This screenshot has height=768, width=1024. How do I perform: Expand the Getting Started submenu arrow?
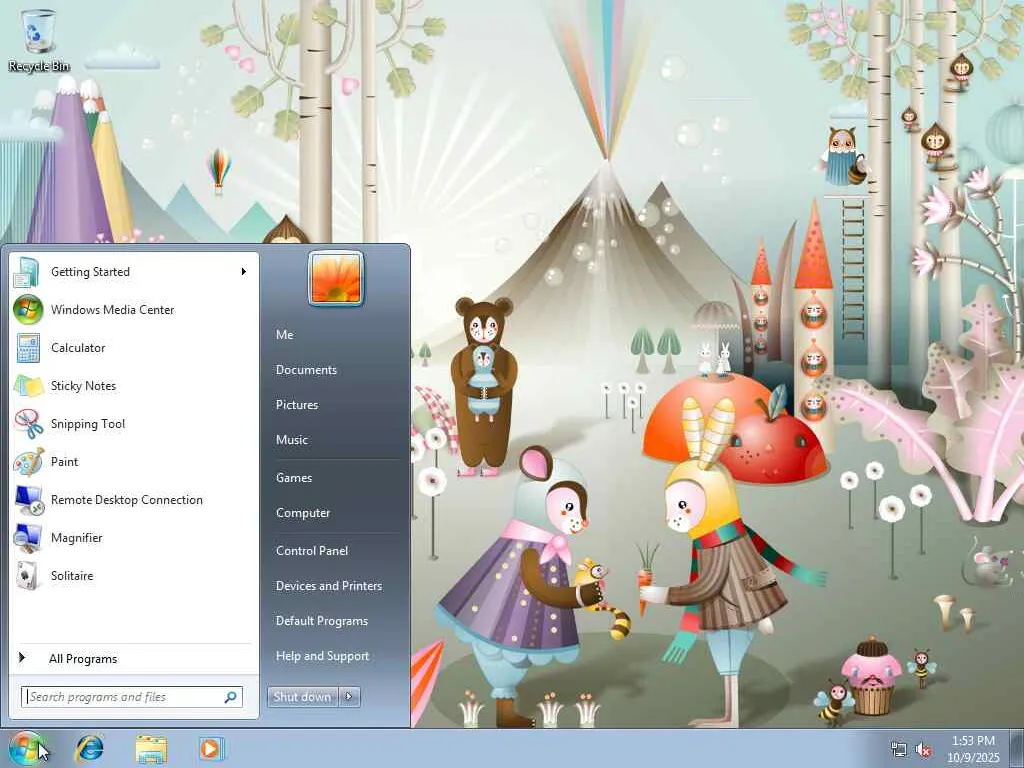tap(244, 272)
